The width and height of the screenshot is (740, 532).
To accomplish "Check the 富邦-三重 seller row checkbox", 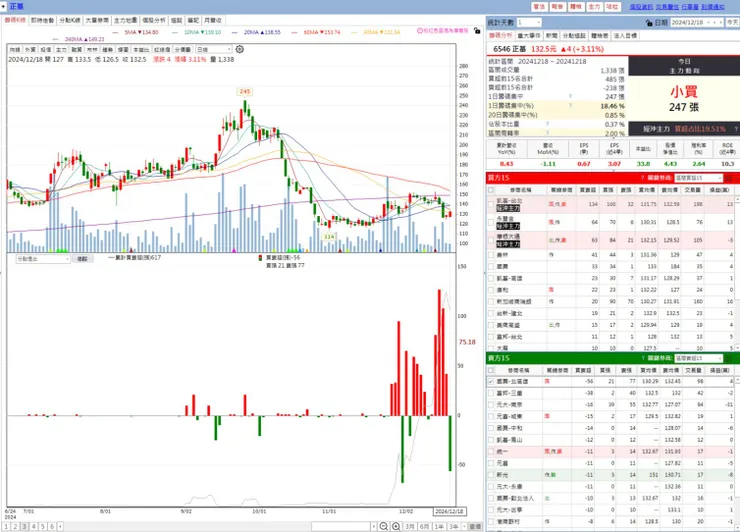I will pyautogui.click(x=491, y=393).
